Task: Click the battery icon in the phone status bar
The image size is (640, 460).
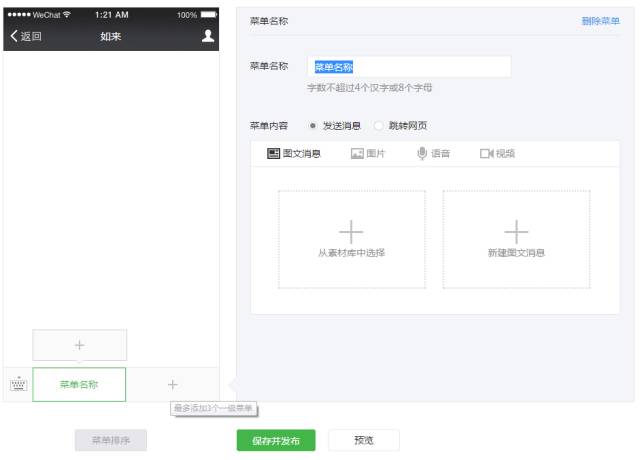Action: pyautogui.click(x=209, y=15)
